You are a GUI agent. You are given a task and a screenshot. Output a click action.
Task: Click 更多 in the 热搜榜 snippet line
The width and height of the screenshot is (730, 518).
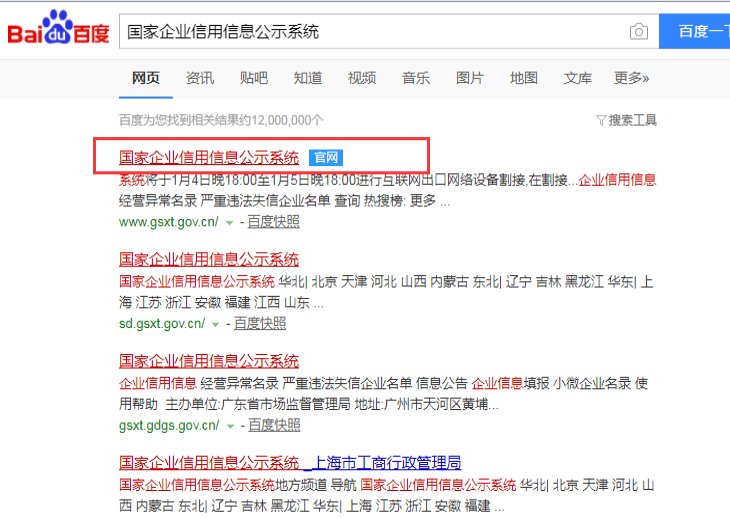tap(423, 201)
